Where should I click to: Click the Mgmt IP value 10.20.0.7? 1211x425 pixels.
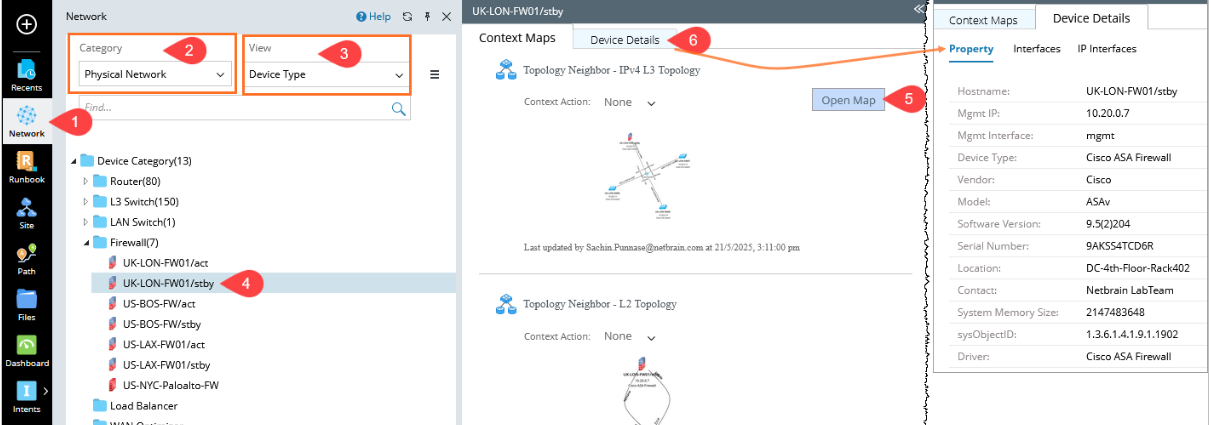point(1107,112)
